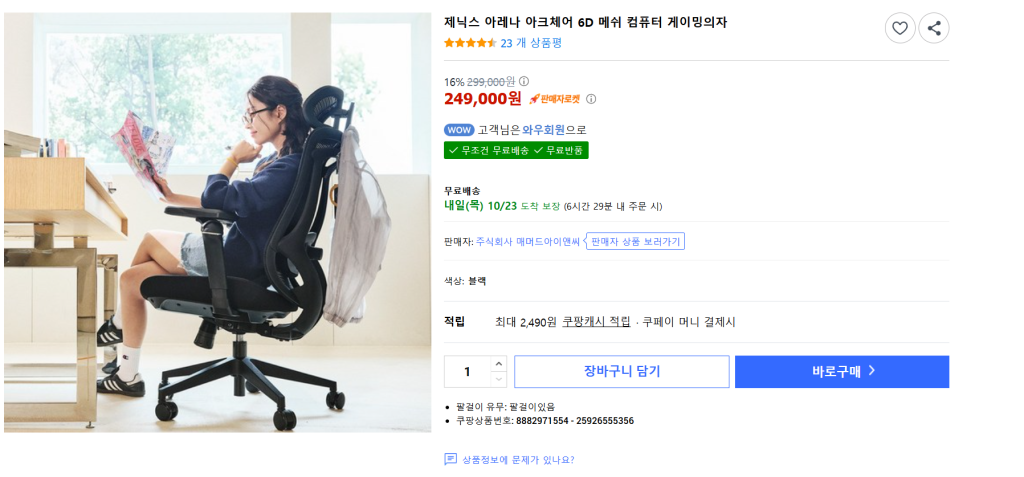Decrease quantity with the down arrow
Image resolution: width=1024 pixels, height=477 pixels.
pos(499,380)
